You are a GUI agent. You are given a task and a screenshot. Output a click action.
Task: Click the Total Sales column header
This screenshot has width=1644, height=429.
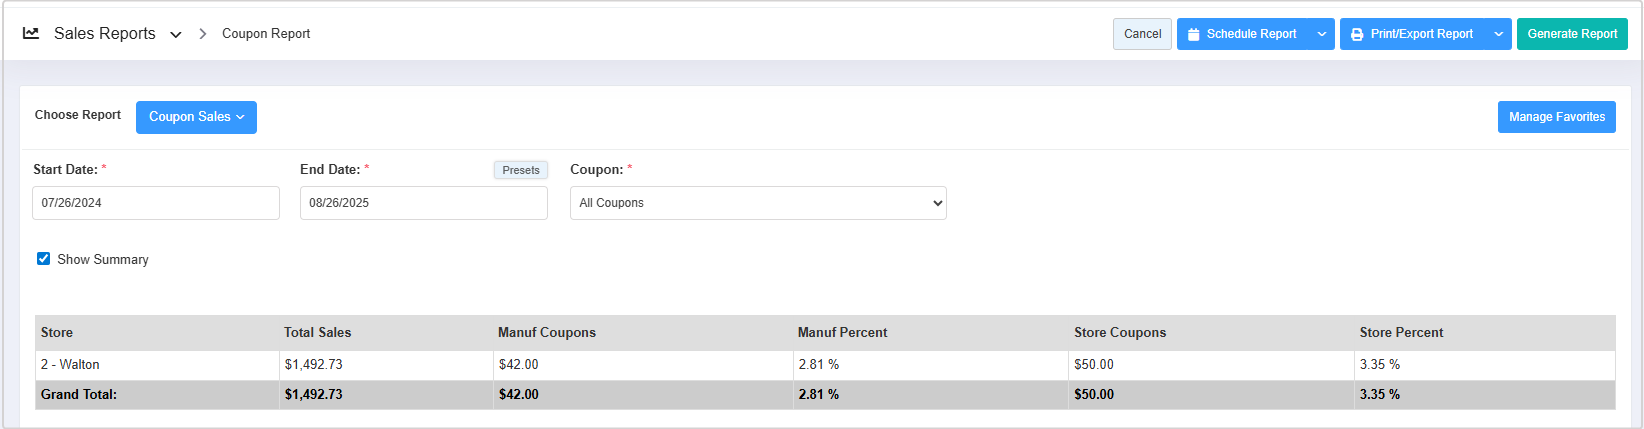click(x=318, y=332)
